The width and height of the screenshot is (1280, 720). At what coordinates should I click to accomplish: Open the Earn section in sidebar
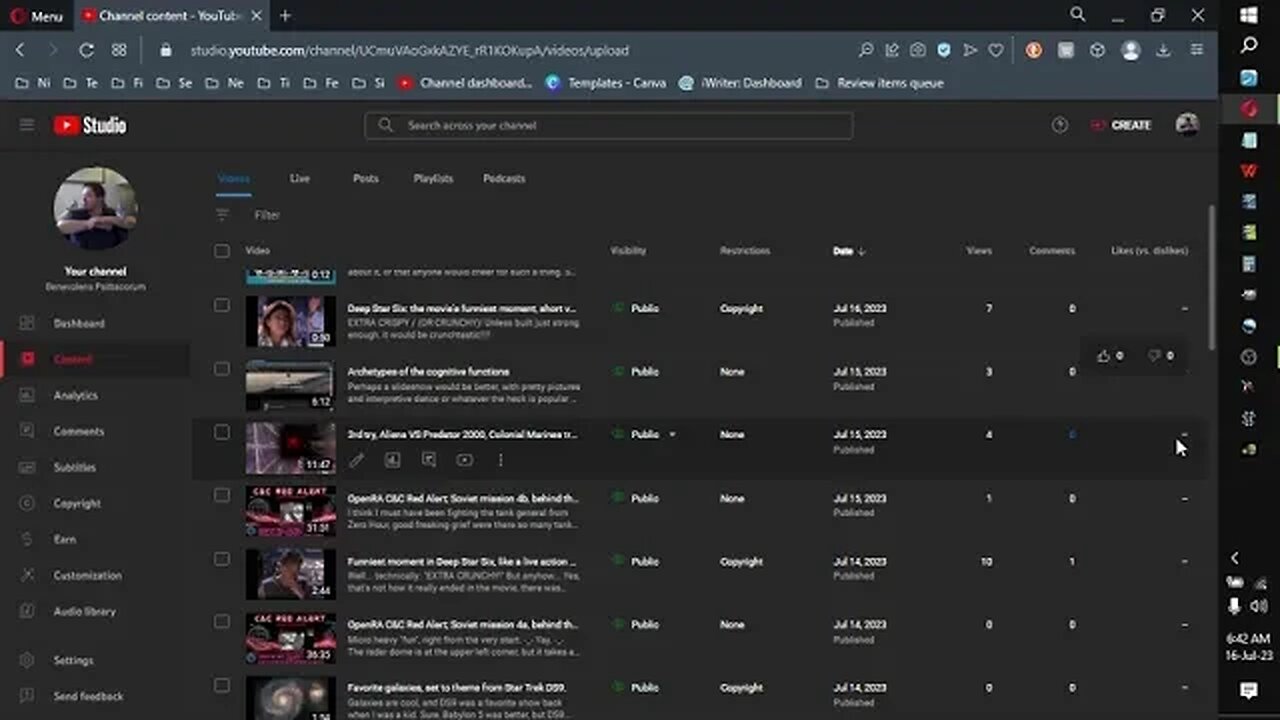pos(64,539)
